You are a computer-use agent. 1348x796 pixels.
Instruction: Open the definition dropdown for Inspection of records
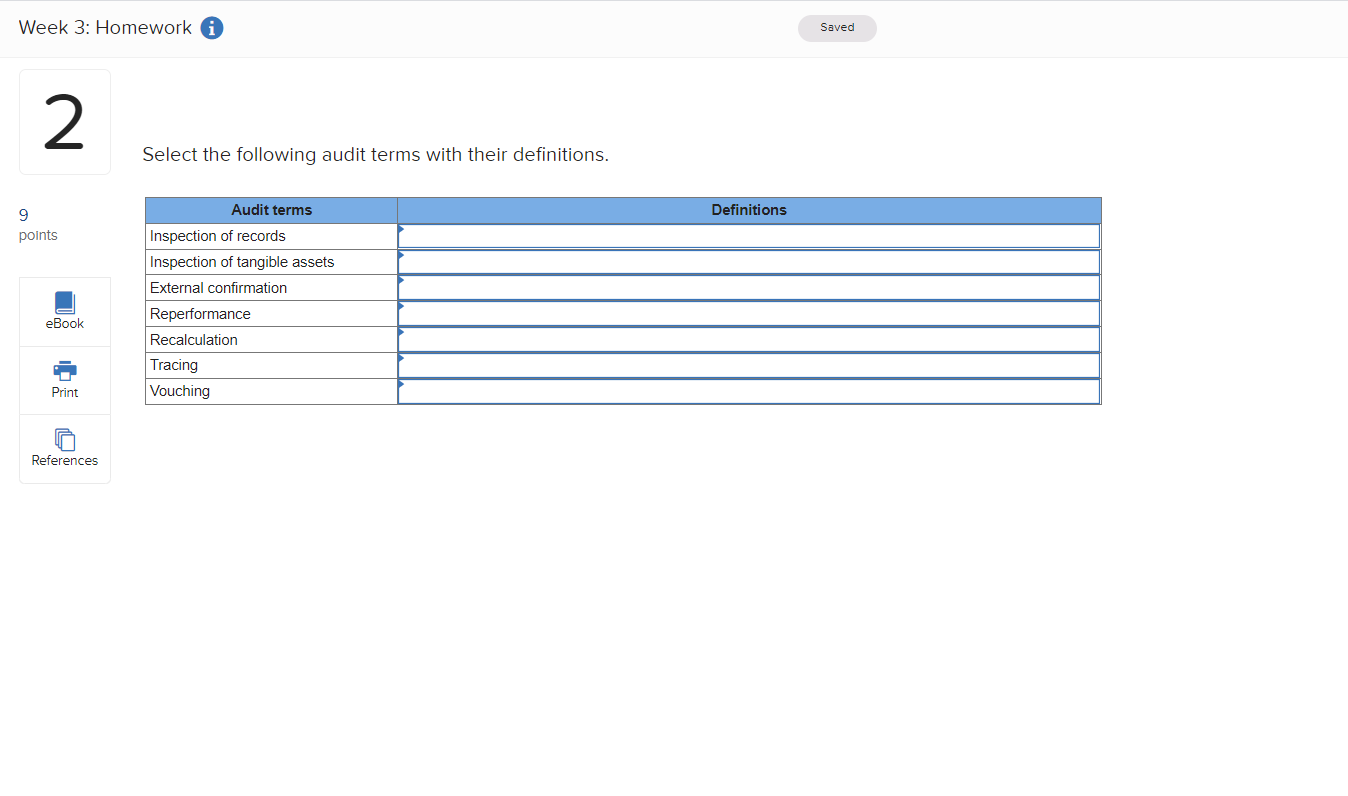(x=748, y=235)
